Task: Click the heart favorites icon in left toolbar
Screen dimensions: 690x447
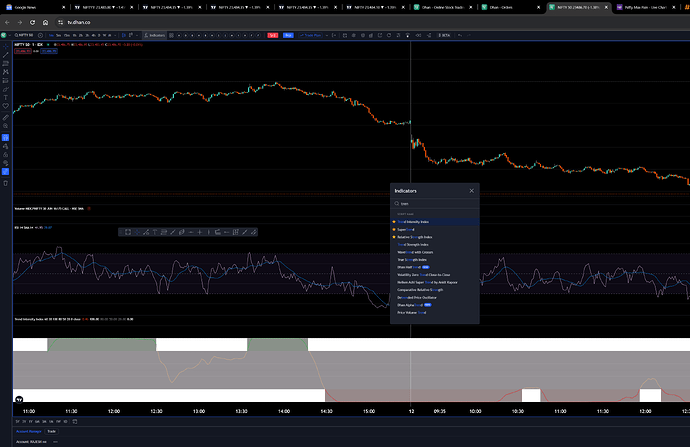Action: pos(5,106)
